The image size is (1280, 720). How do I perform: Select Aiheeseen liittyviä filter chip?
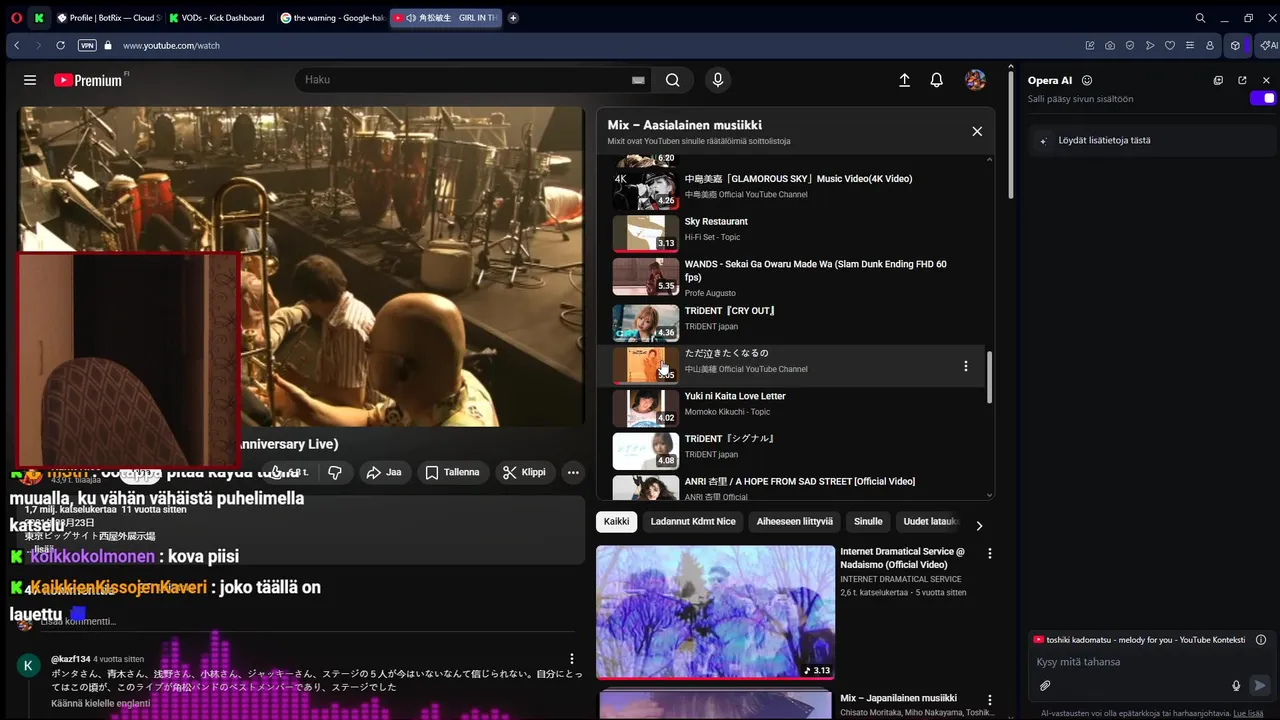tap(795, 521)
